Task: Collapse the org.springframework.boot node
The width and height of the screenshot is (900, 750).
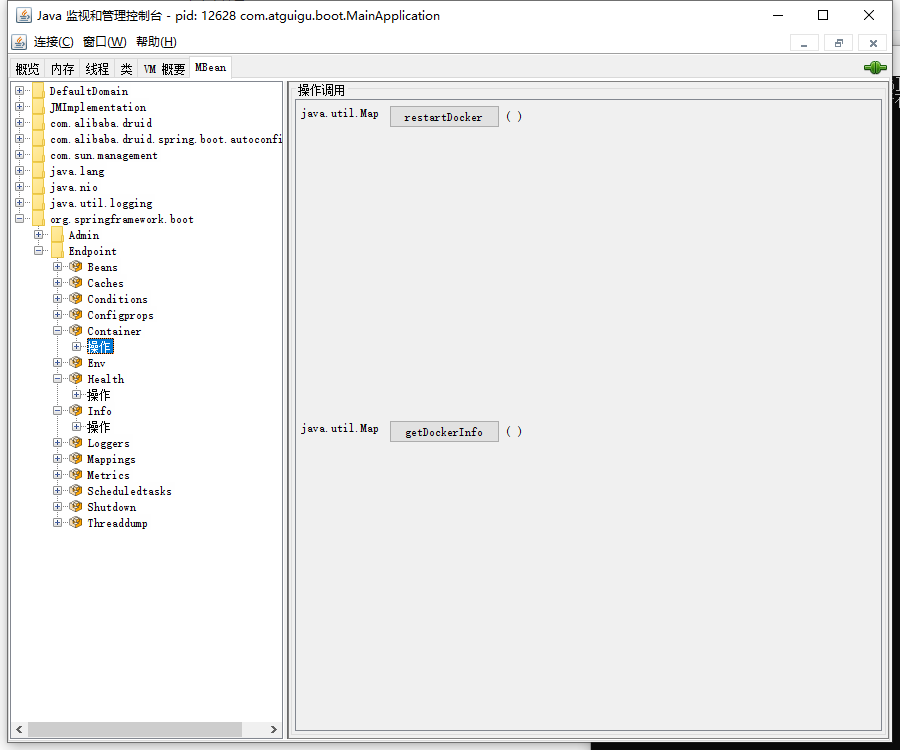Action: [x=20, y=219]
